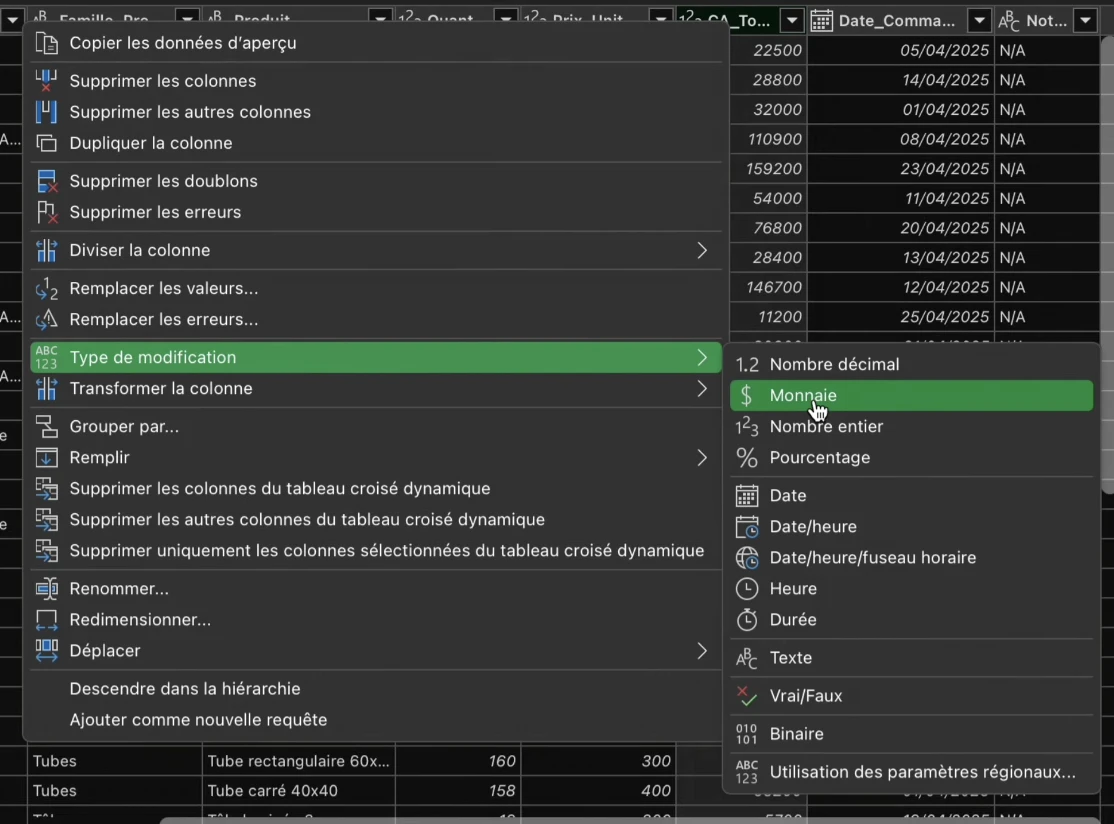
Task: Open the Date_Comma column filter dropdown
Action: click(980, 21)
